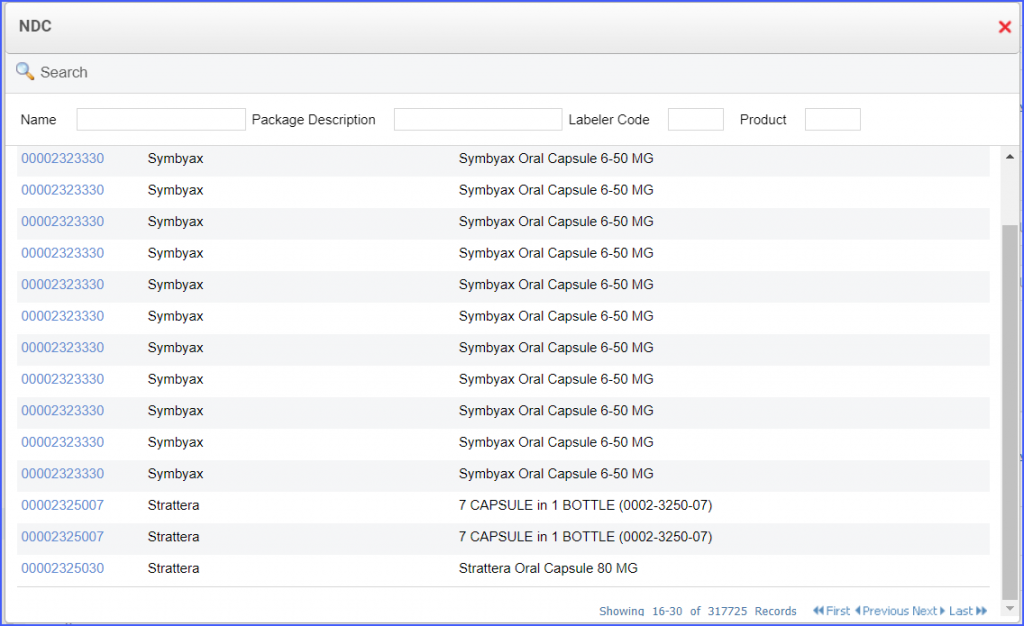
Task: Jump to Last page of records
Action: [968, 611]
